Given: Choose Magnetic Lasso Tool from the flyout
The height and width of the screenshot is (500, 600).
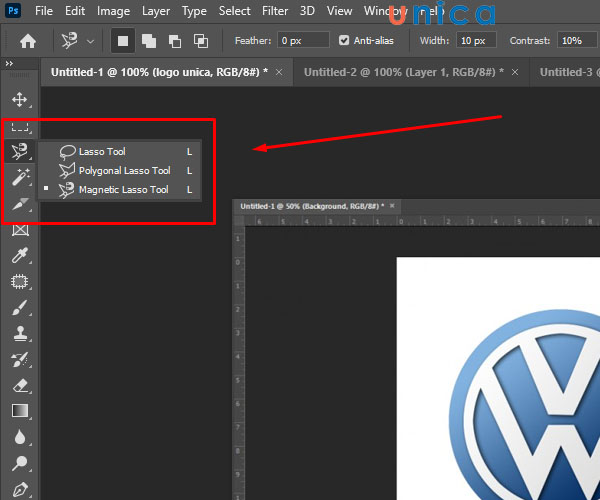Looking at the screenshot, I should tap(119, 190).
